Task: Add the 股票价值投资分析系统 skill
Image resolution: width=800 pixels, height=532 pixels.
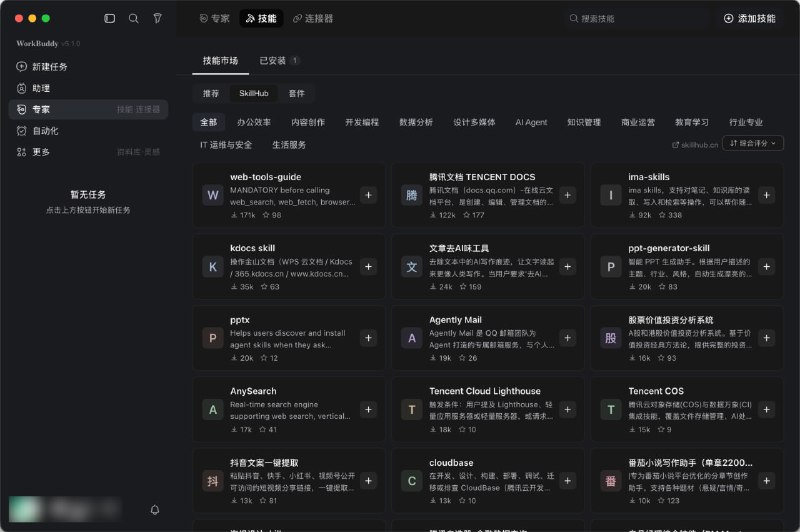Action: pos(766,338)
